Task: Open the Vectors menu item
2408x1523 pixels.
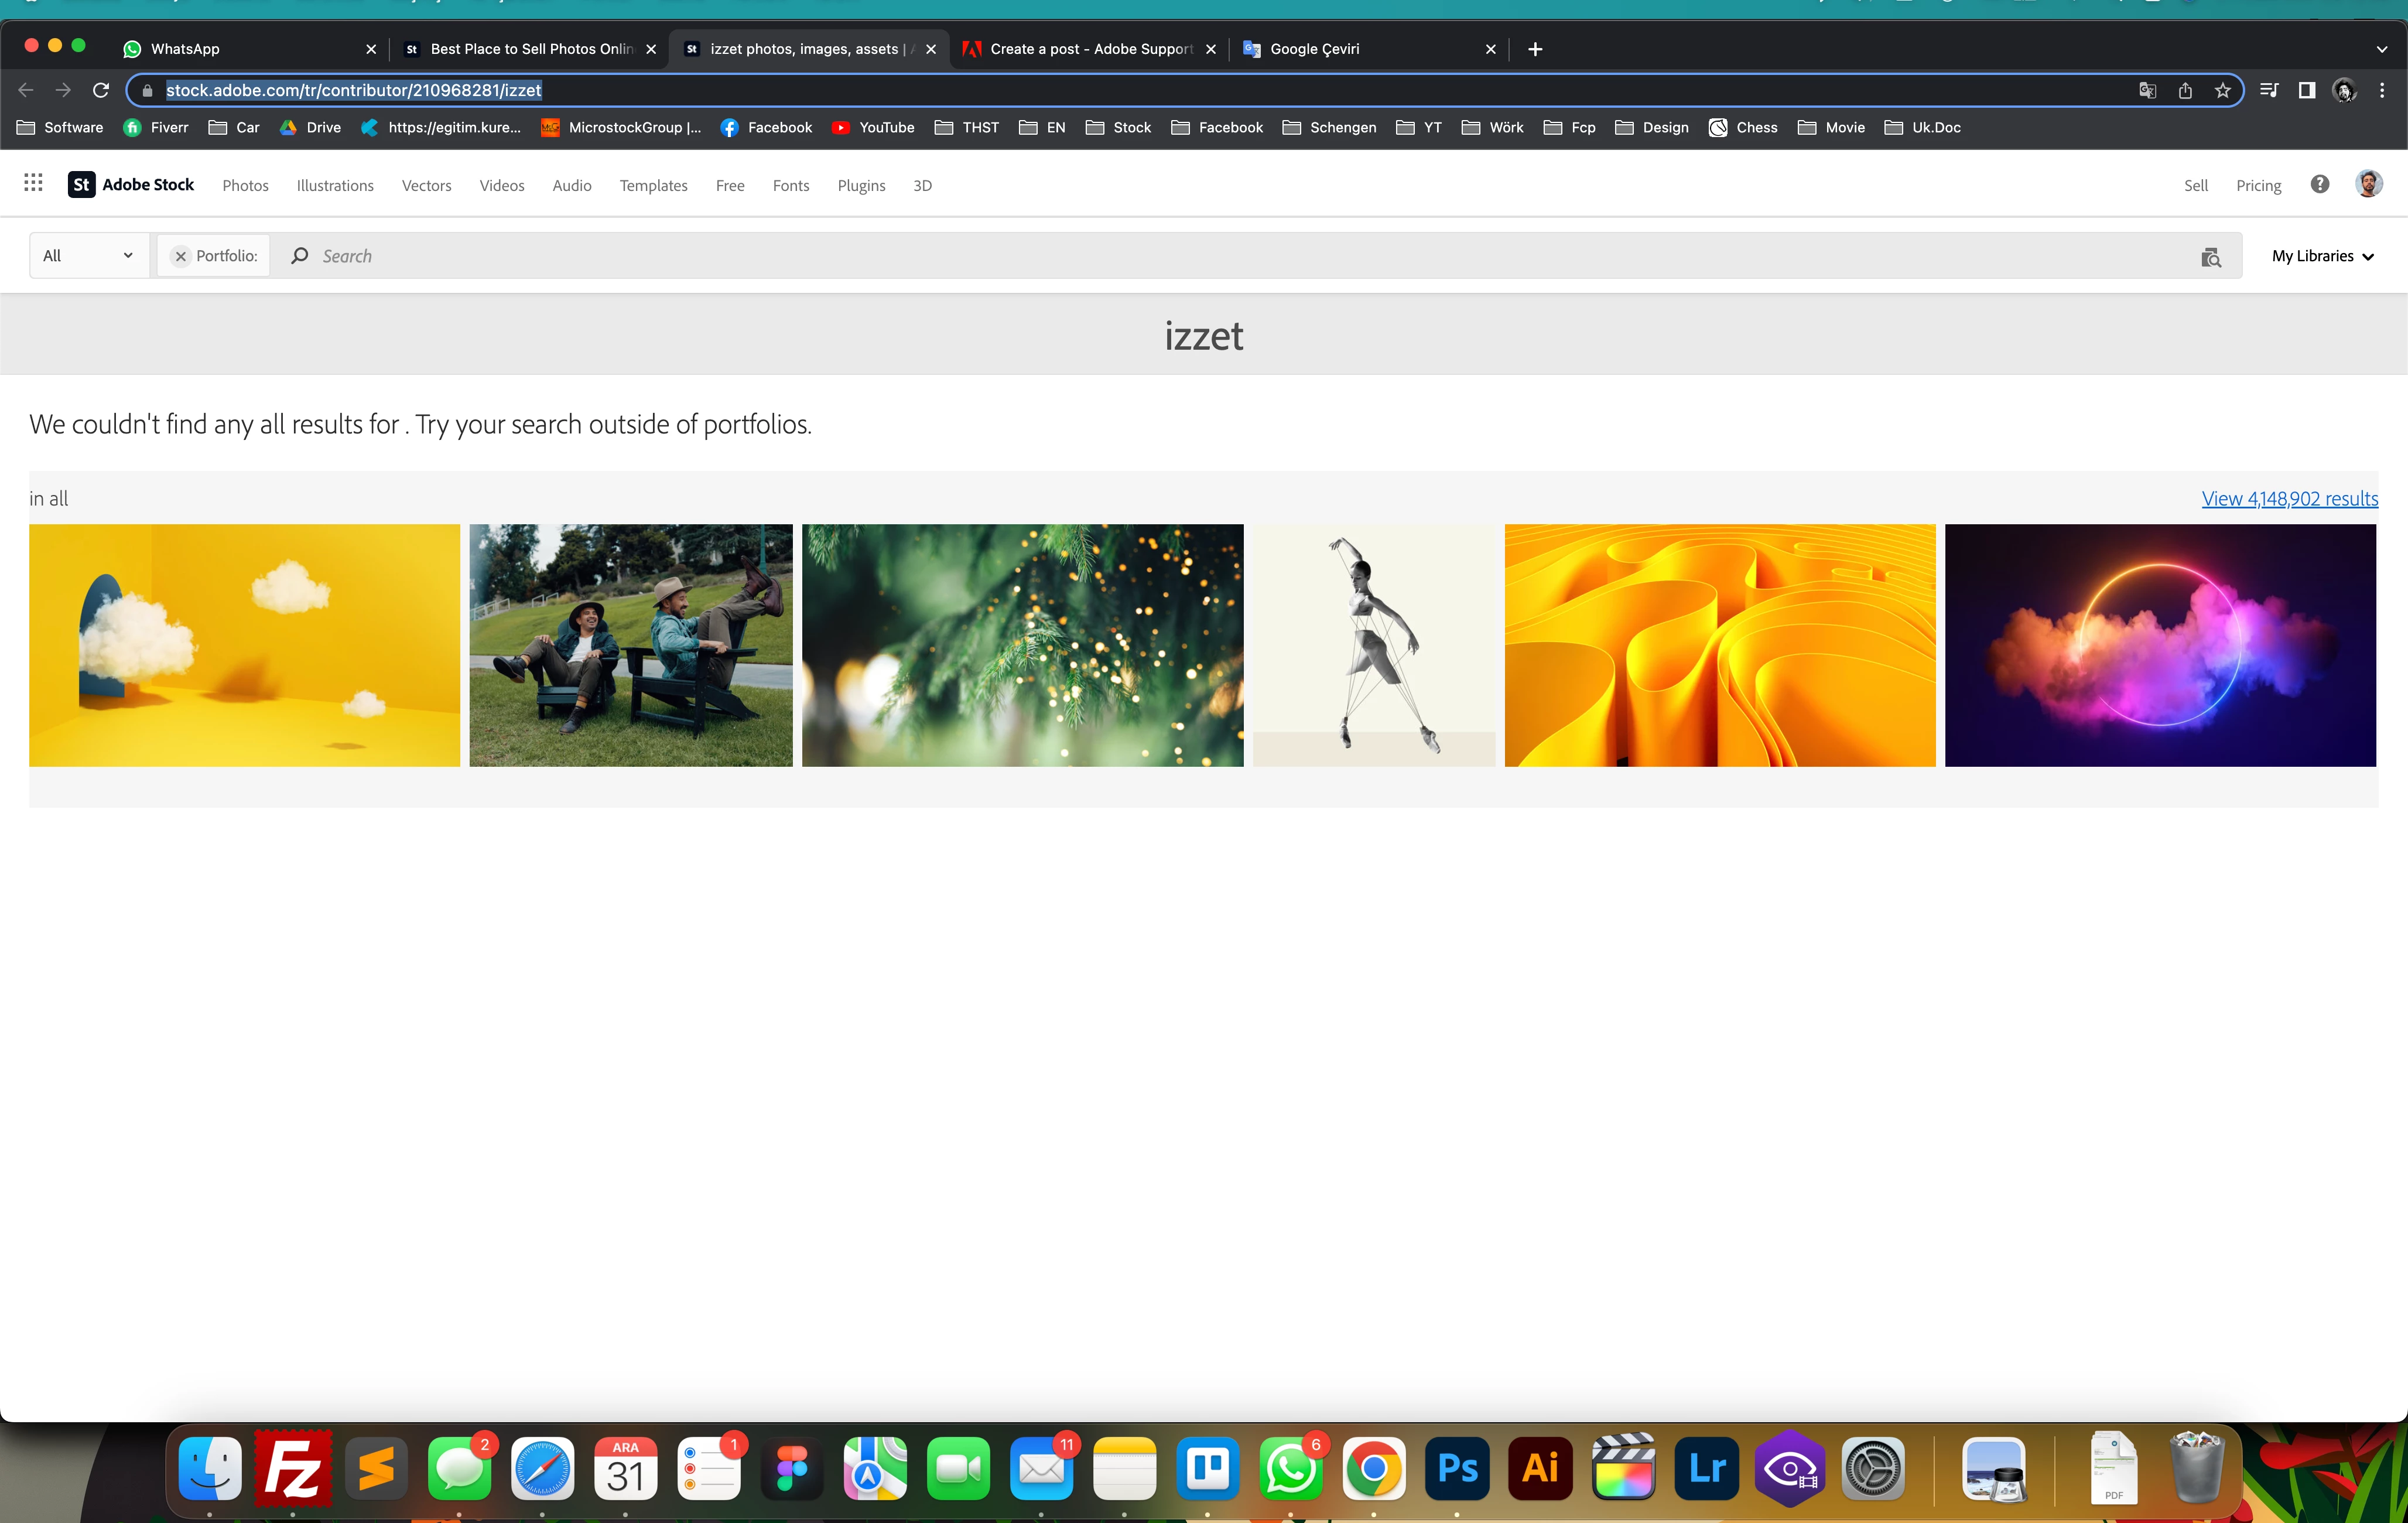Action: point(426,186)
